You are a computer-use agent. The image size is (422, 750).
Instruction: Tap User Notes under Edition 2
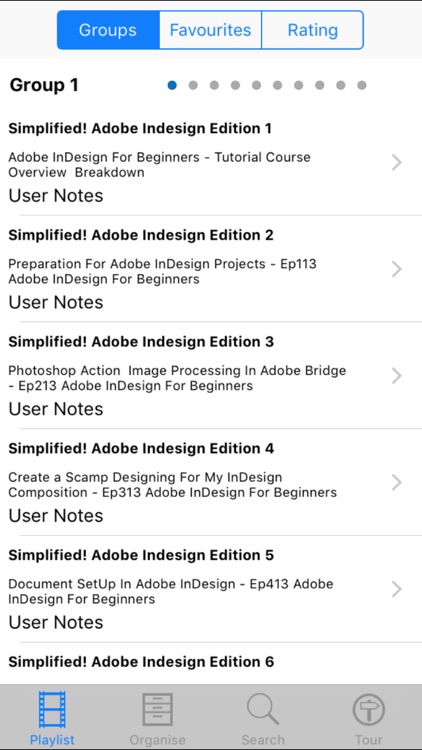[x=56, y=302]
